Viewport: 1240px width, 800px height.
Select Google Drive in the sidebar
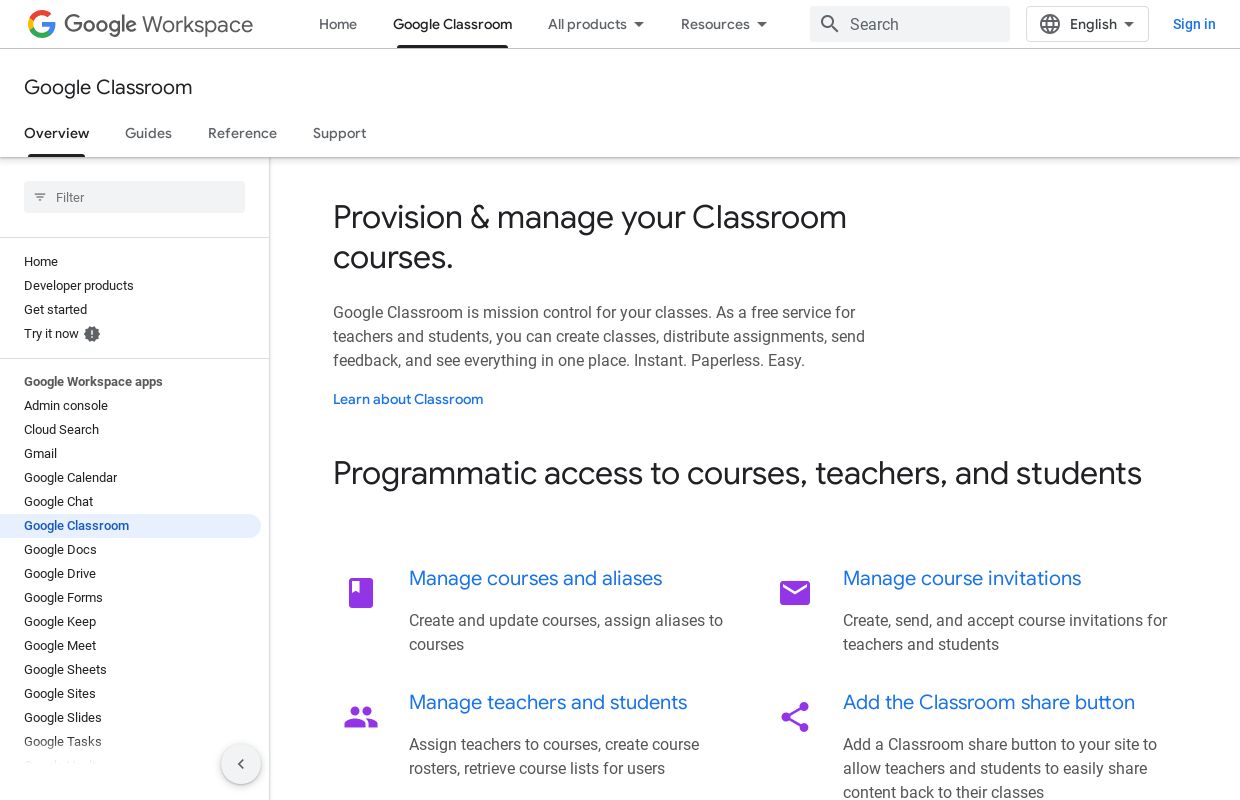click(60, 574)
